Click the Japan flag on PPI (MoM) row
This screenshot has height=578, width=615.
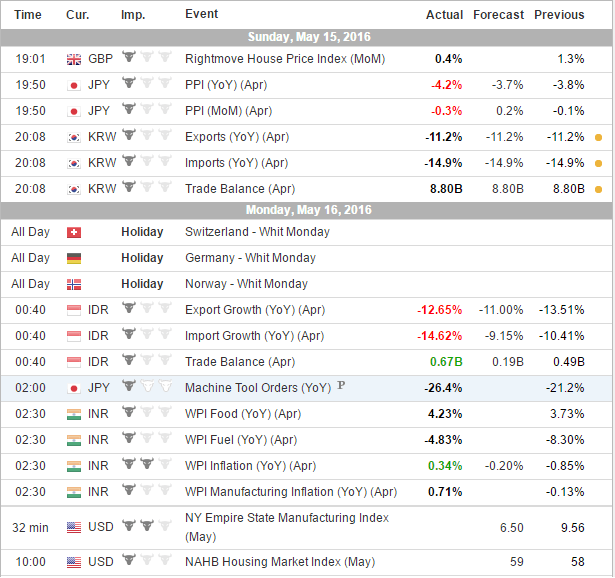coord(74,111)
